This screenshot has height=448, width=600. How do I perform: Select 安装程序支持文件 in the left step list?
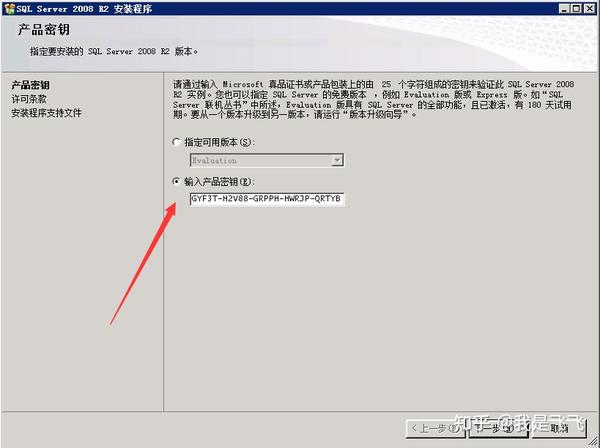46,113
